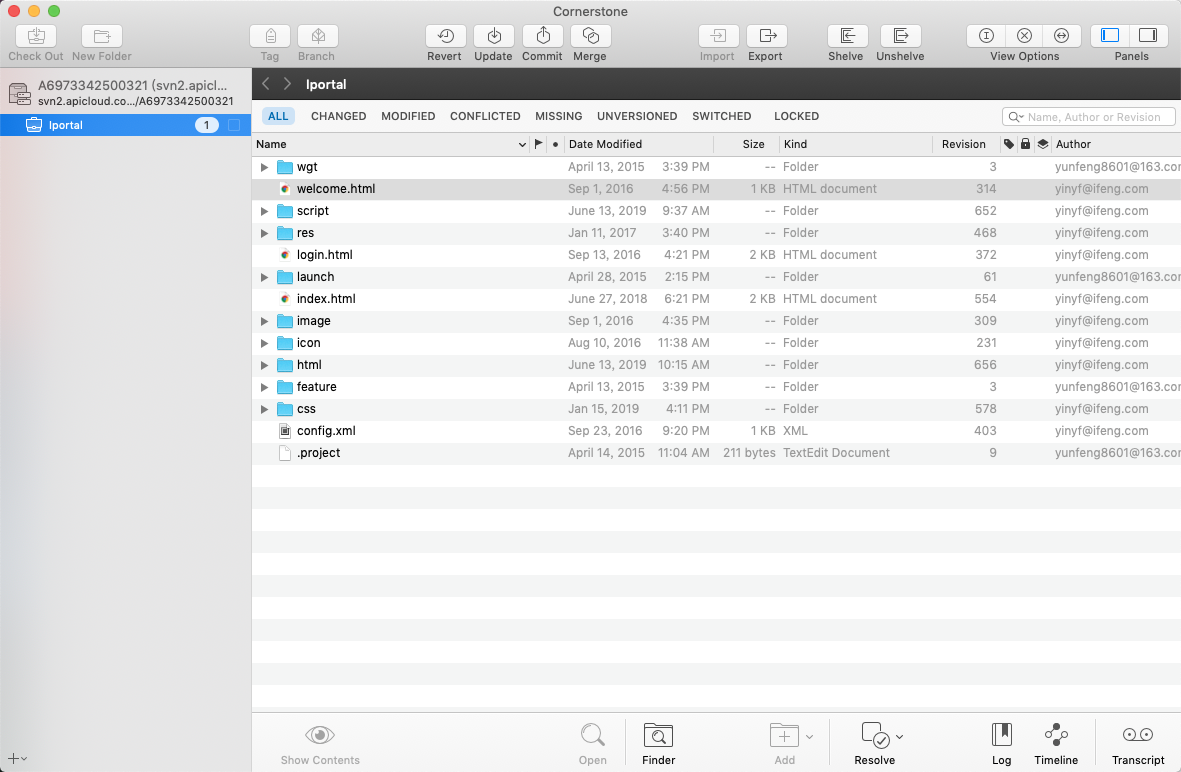Filter by SWITCHED files
Image resolution: width=1181 pixels, height=772 pixels.
722,116
